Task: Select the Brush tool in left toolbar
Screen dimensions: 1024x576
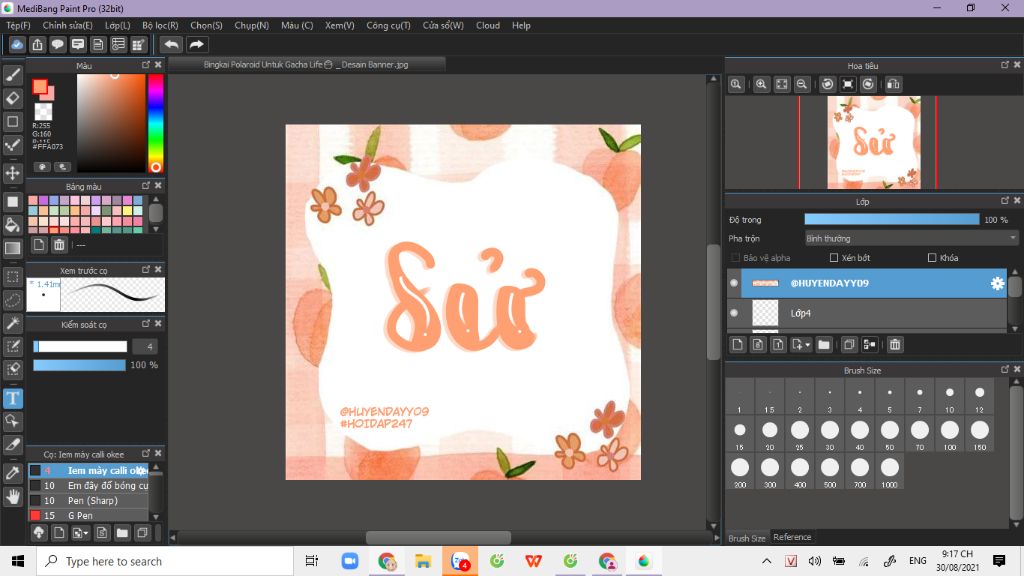Action: [x=13, y=74]
